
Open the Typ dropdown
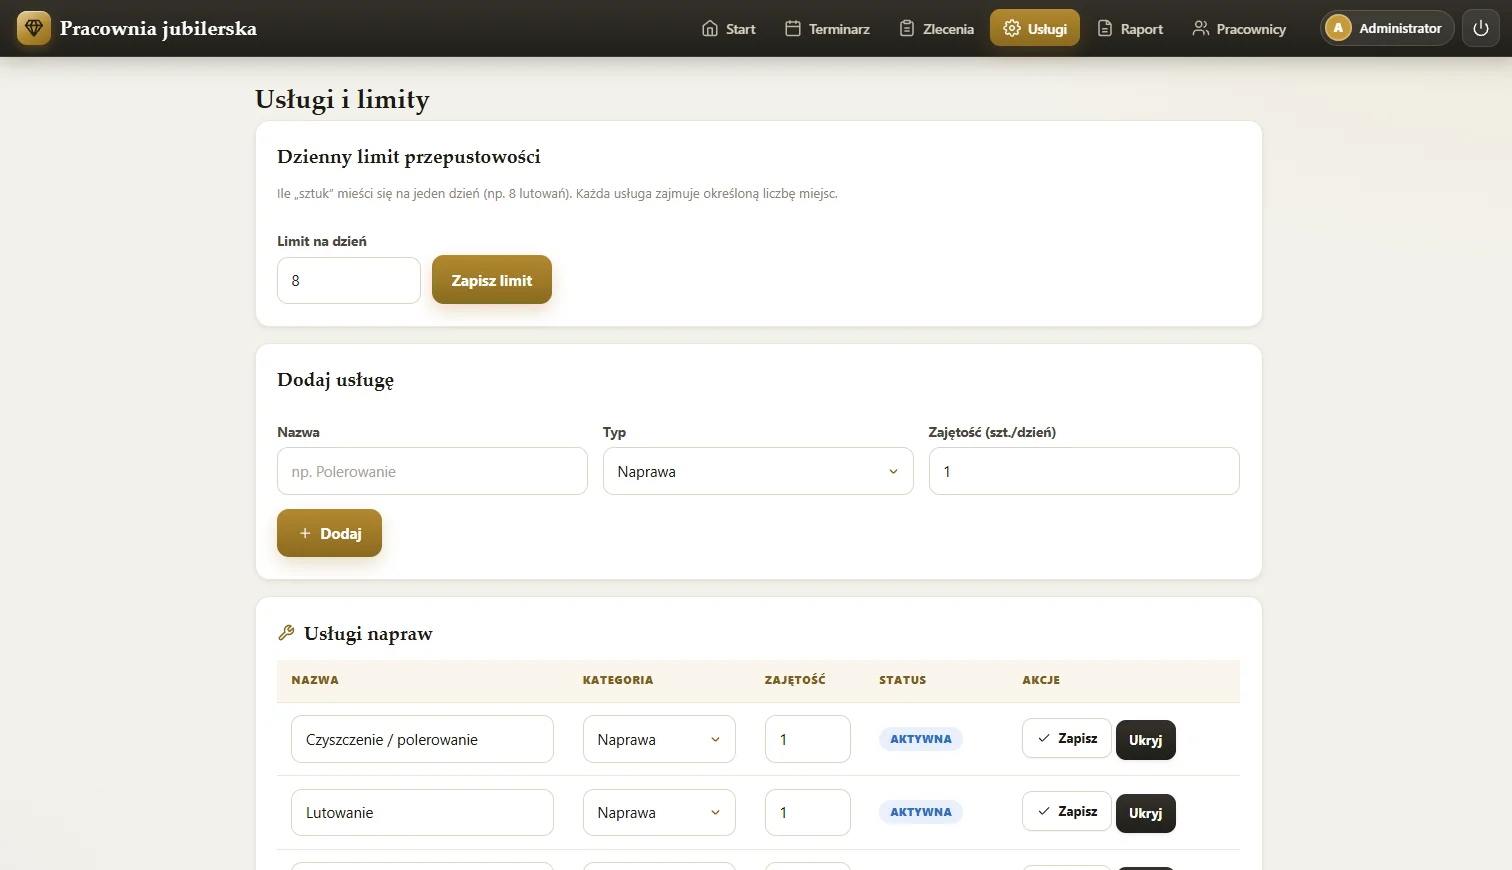758,471
